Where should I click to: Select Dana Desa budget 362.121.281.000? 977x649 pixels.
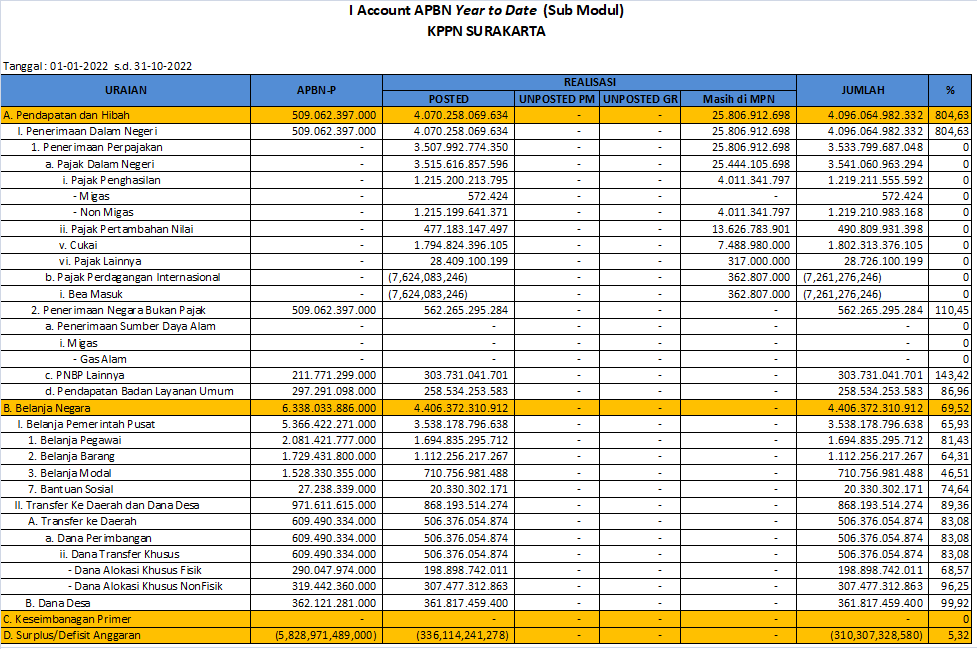[334, 604]
